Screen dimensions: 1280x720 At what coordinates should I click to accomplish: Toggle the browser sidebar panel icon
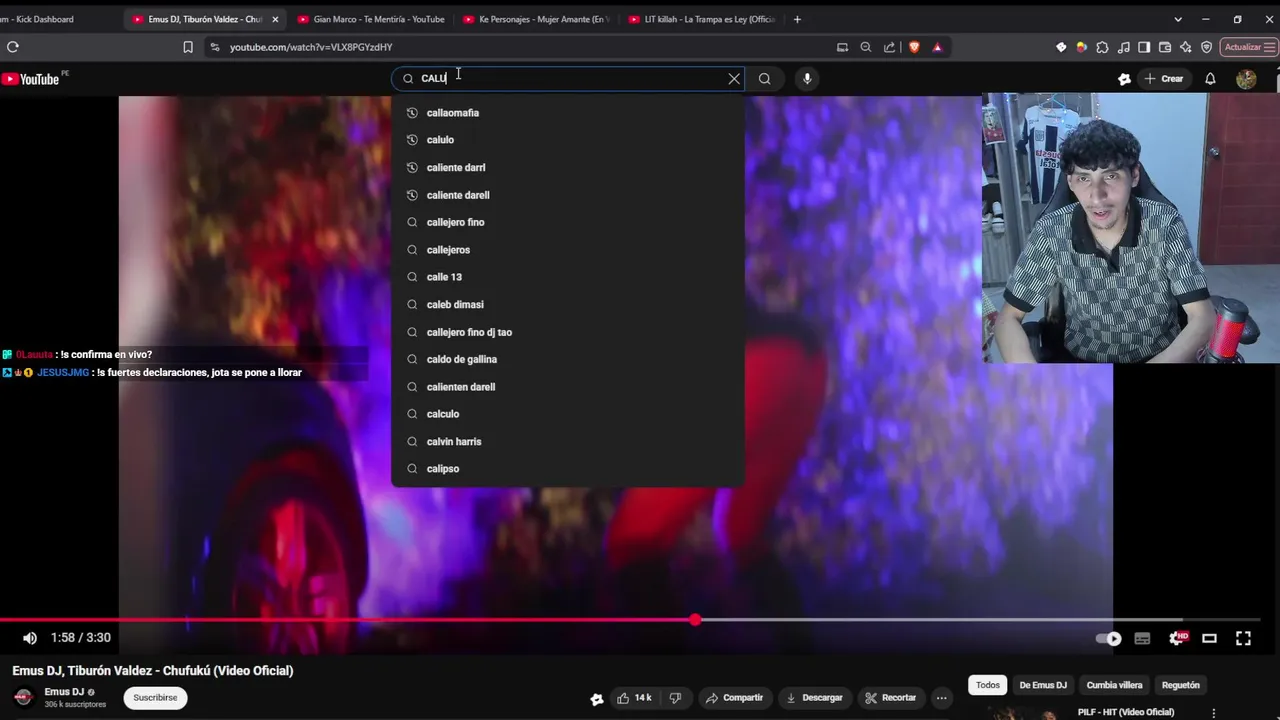coord(1144,47)
